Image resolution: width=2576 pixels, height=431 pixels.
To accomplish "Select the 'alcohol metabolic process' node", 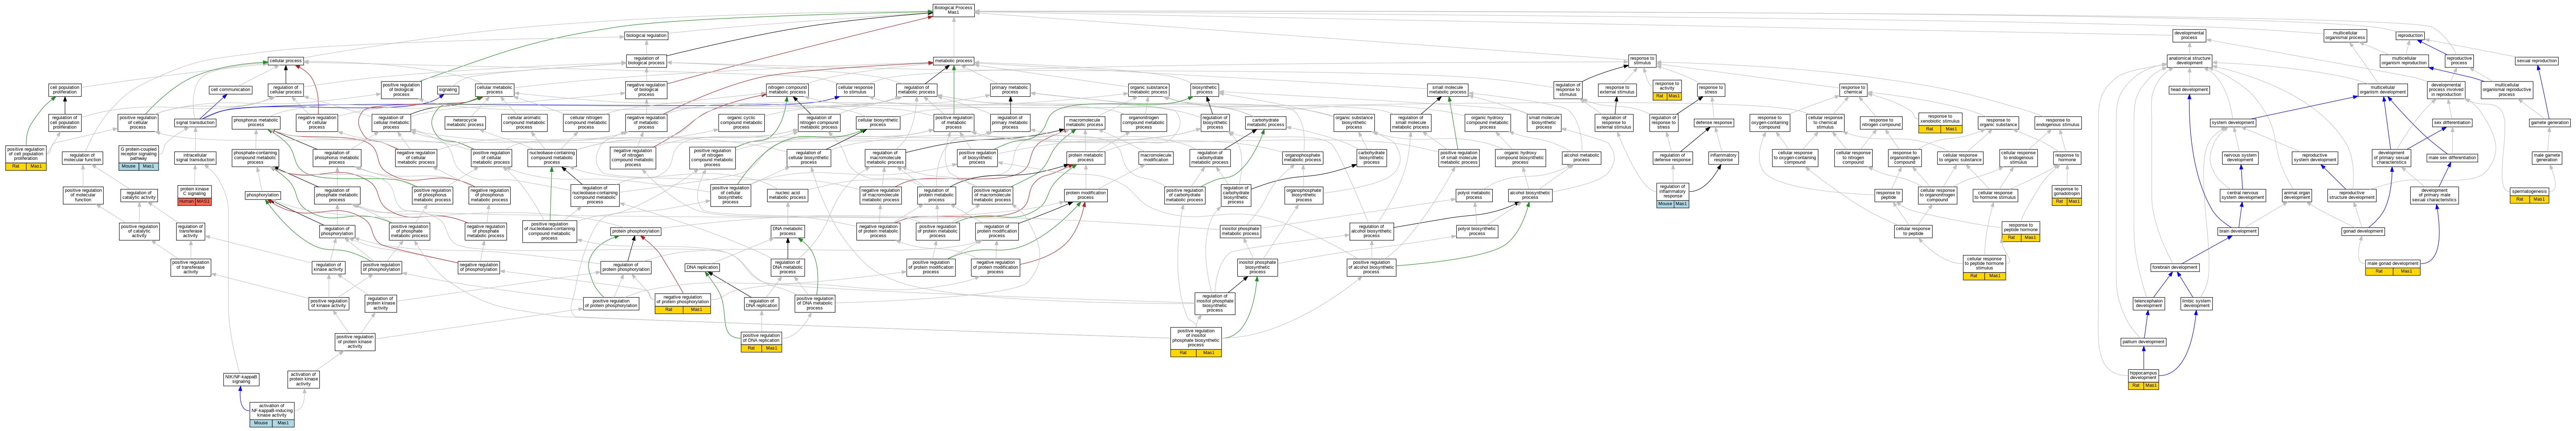I will 1581,158.
